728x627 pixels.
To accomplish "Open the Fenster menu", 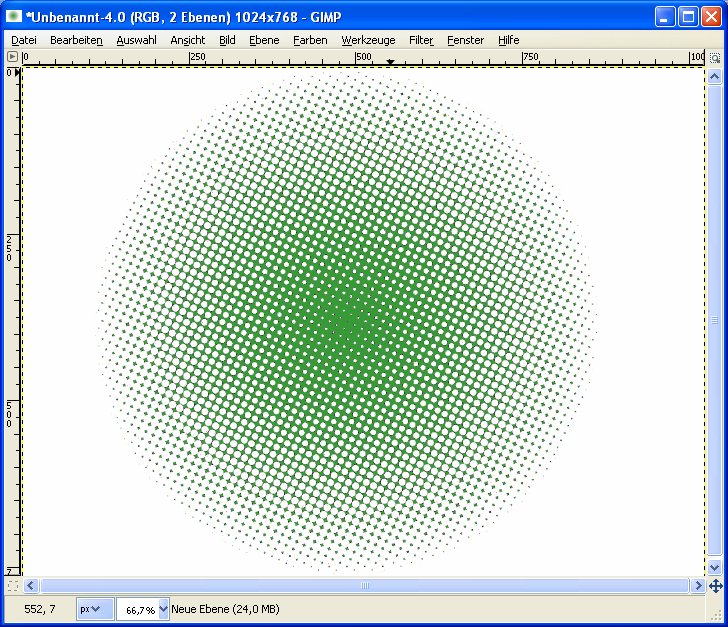I will (465, 40).
